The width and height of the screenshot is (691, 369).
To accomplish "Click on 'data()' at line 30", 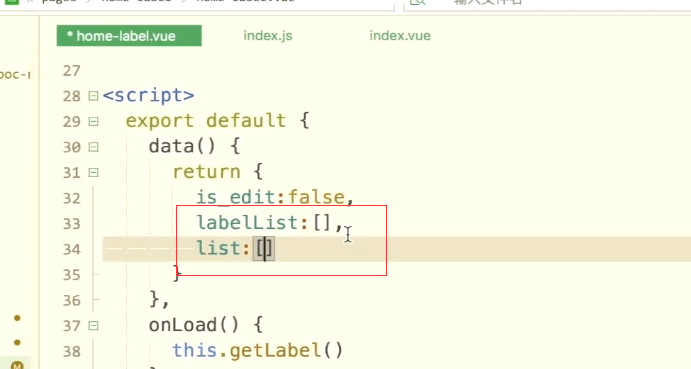I will click(x=182, y=146).
